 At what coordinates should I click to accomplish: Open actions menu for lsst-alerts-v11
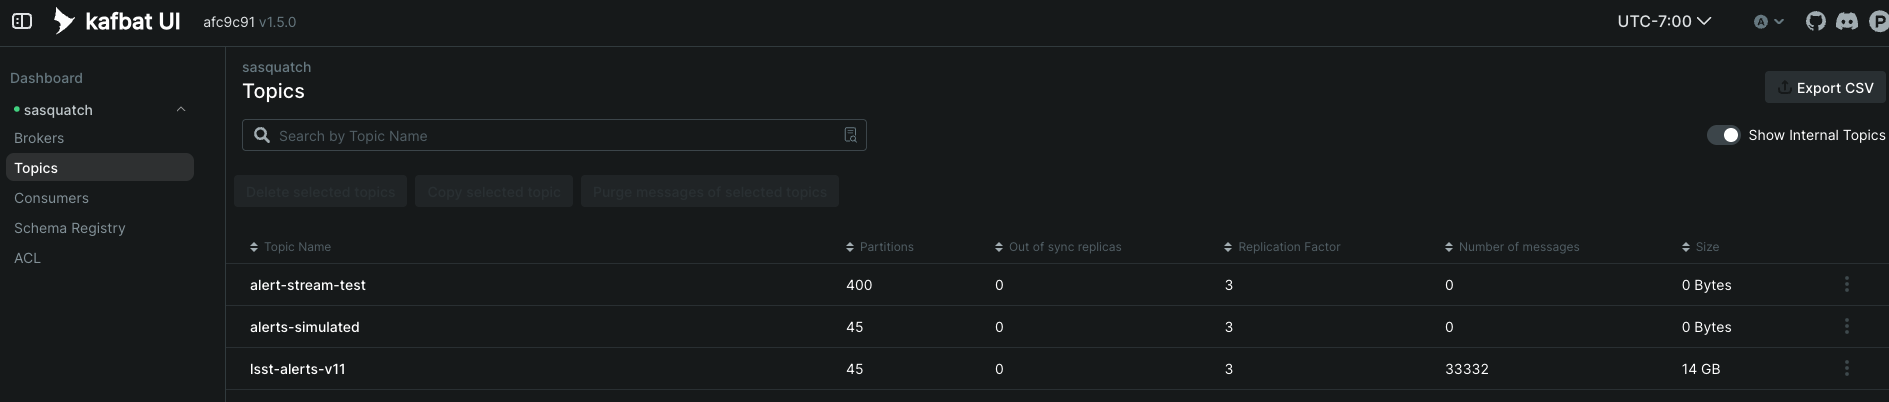coord(1846,369)
